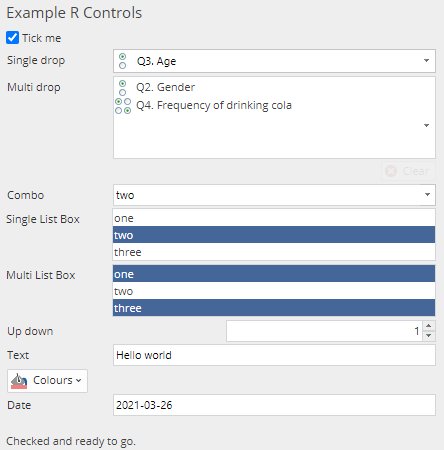Decrease the Up down value with down arrow
Image resolution: width=444 pixels, height=450 pixels.
[x=429, y=336]
